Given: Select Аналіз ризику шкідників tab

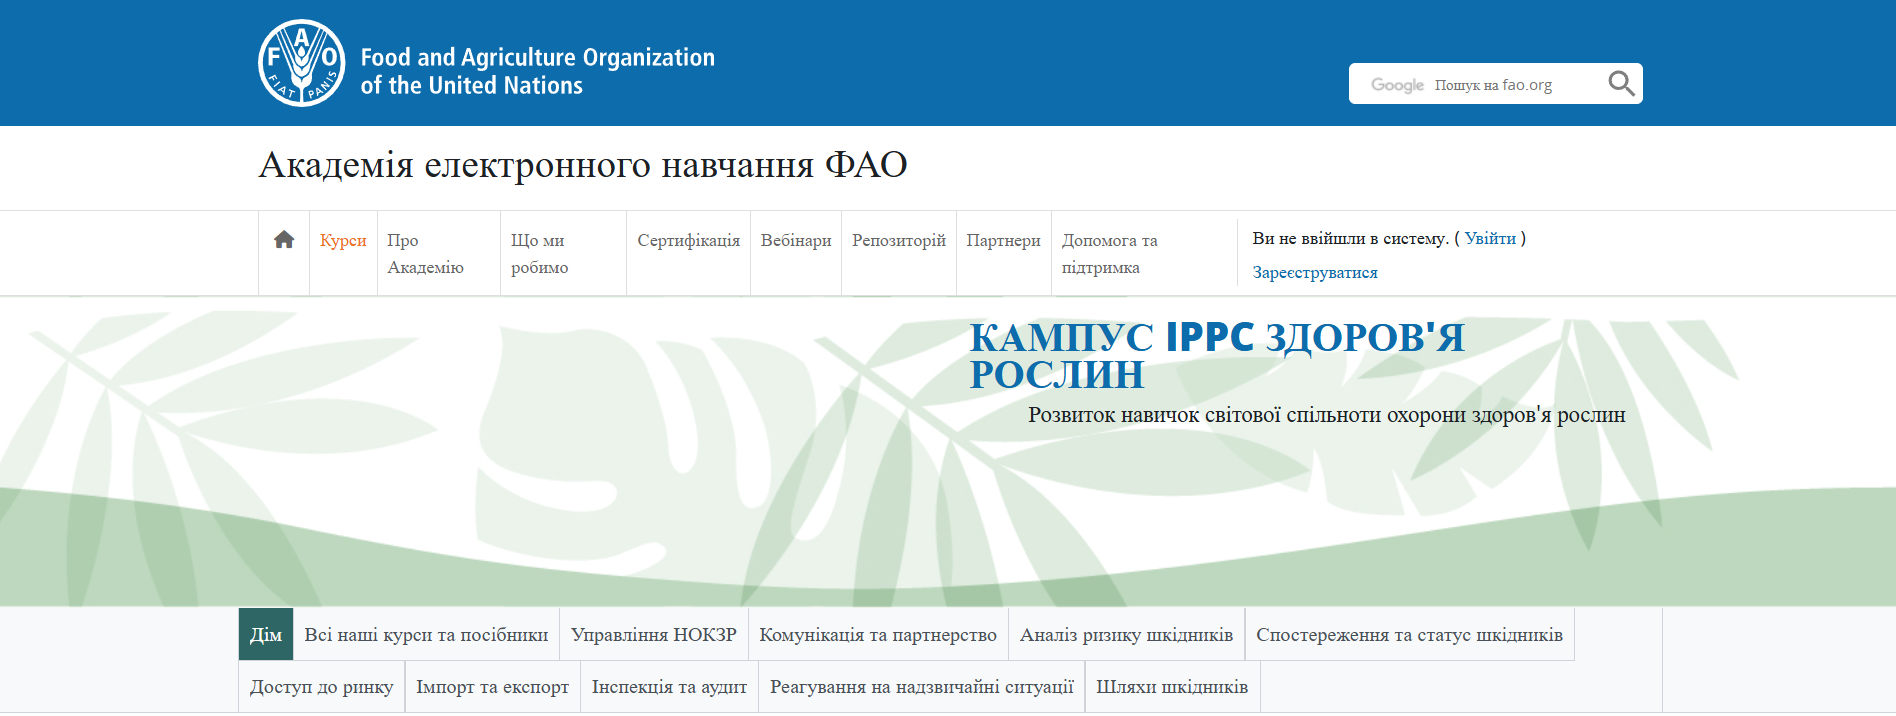Looking at the screenshot, I should pos(1126,635).
